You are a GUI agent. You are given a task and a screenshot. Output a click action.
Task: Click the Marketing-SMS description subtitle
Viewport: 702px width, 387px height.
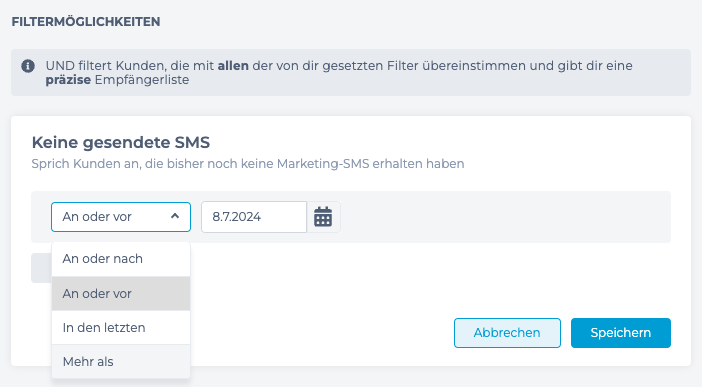248,164
